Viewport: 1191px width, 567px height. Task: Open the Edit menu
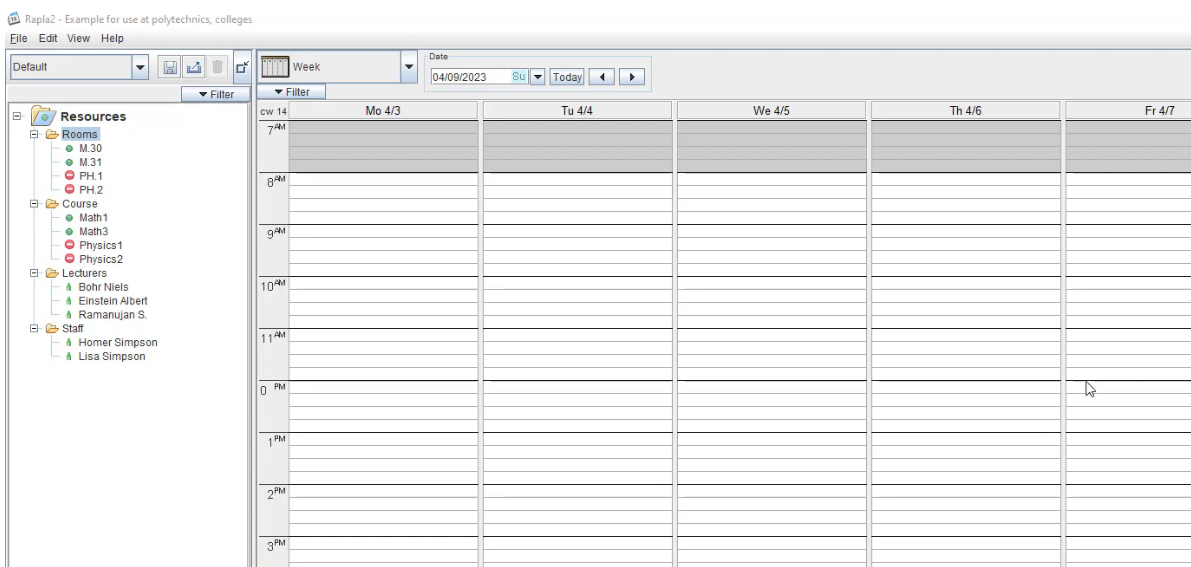pos(48,38)
